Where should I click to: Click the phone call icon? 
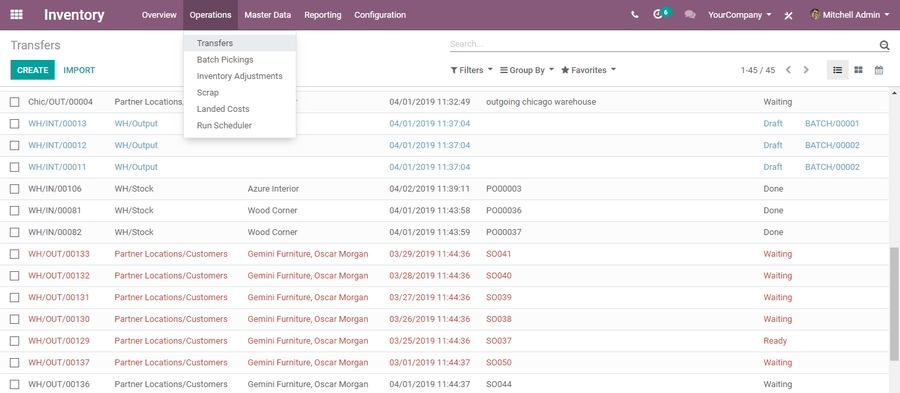(x=634, y=15)
